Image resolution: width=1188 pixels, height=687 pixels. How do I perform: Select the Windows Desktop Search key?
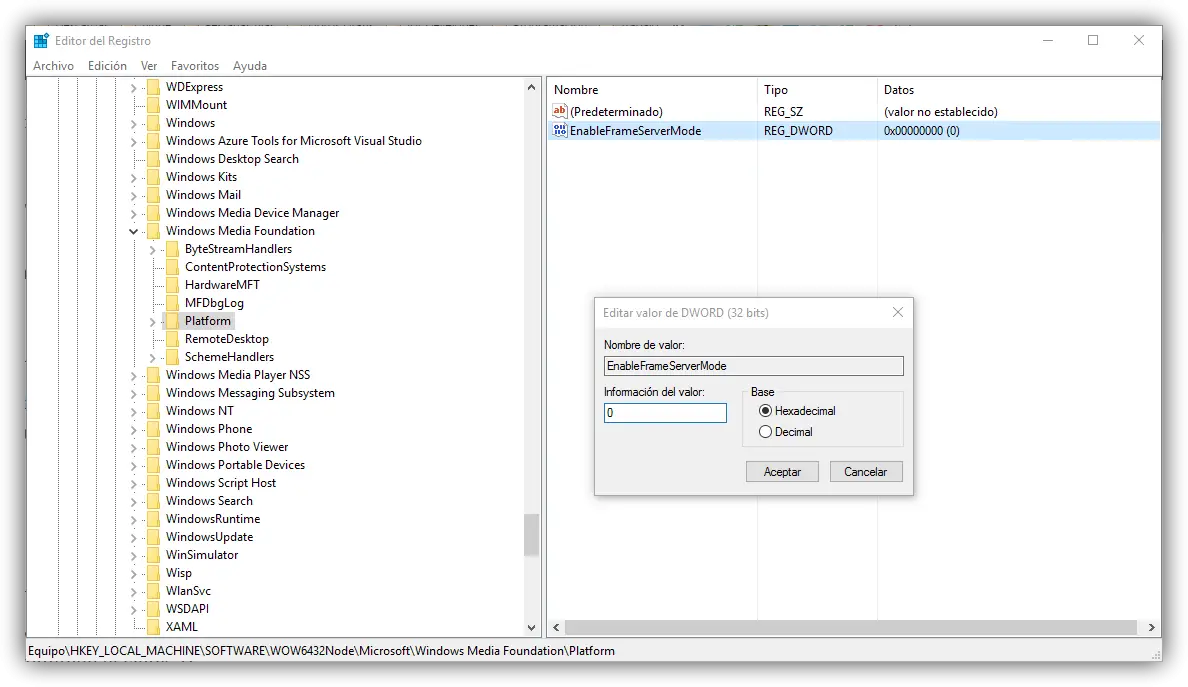(232, 159)
